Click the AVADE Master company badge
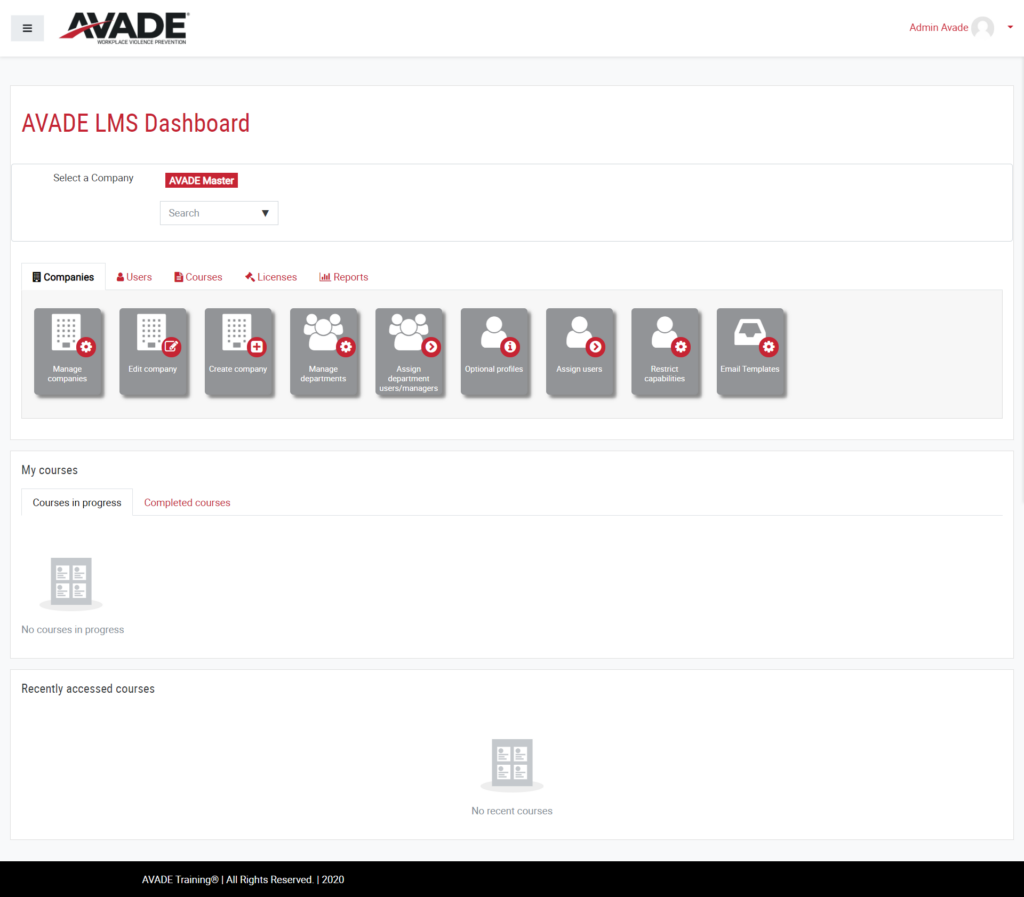Image resolution: width=1024 pixels, height=897 pixels. [x=201, y=180]
